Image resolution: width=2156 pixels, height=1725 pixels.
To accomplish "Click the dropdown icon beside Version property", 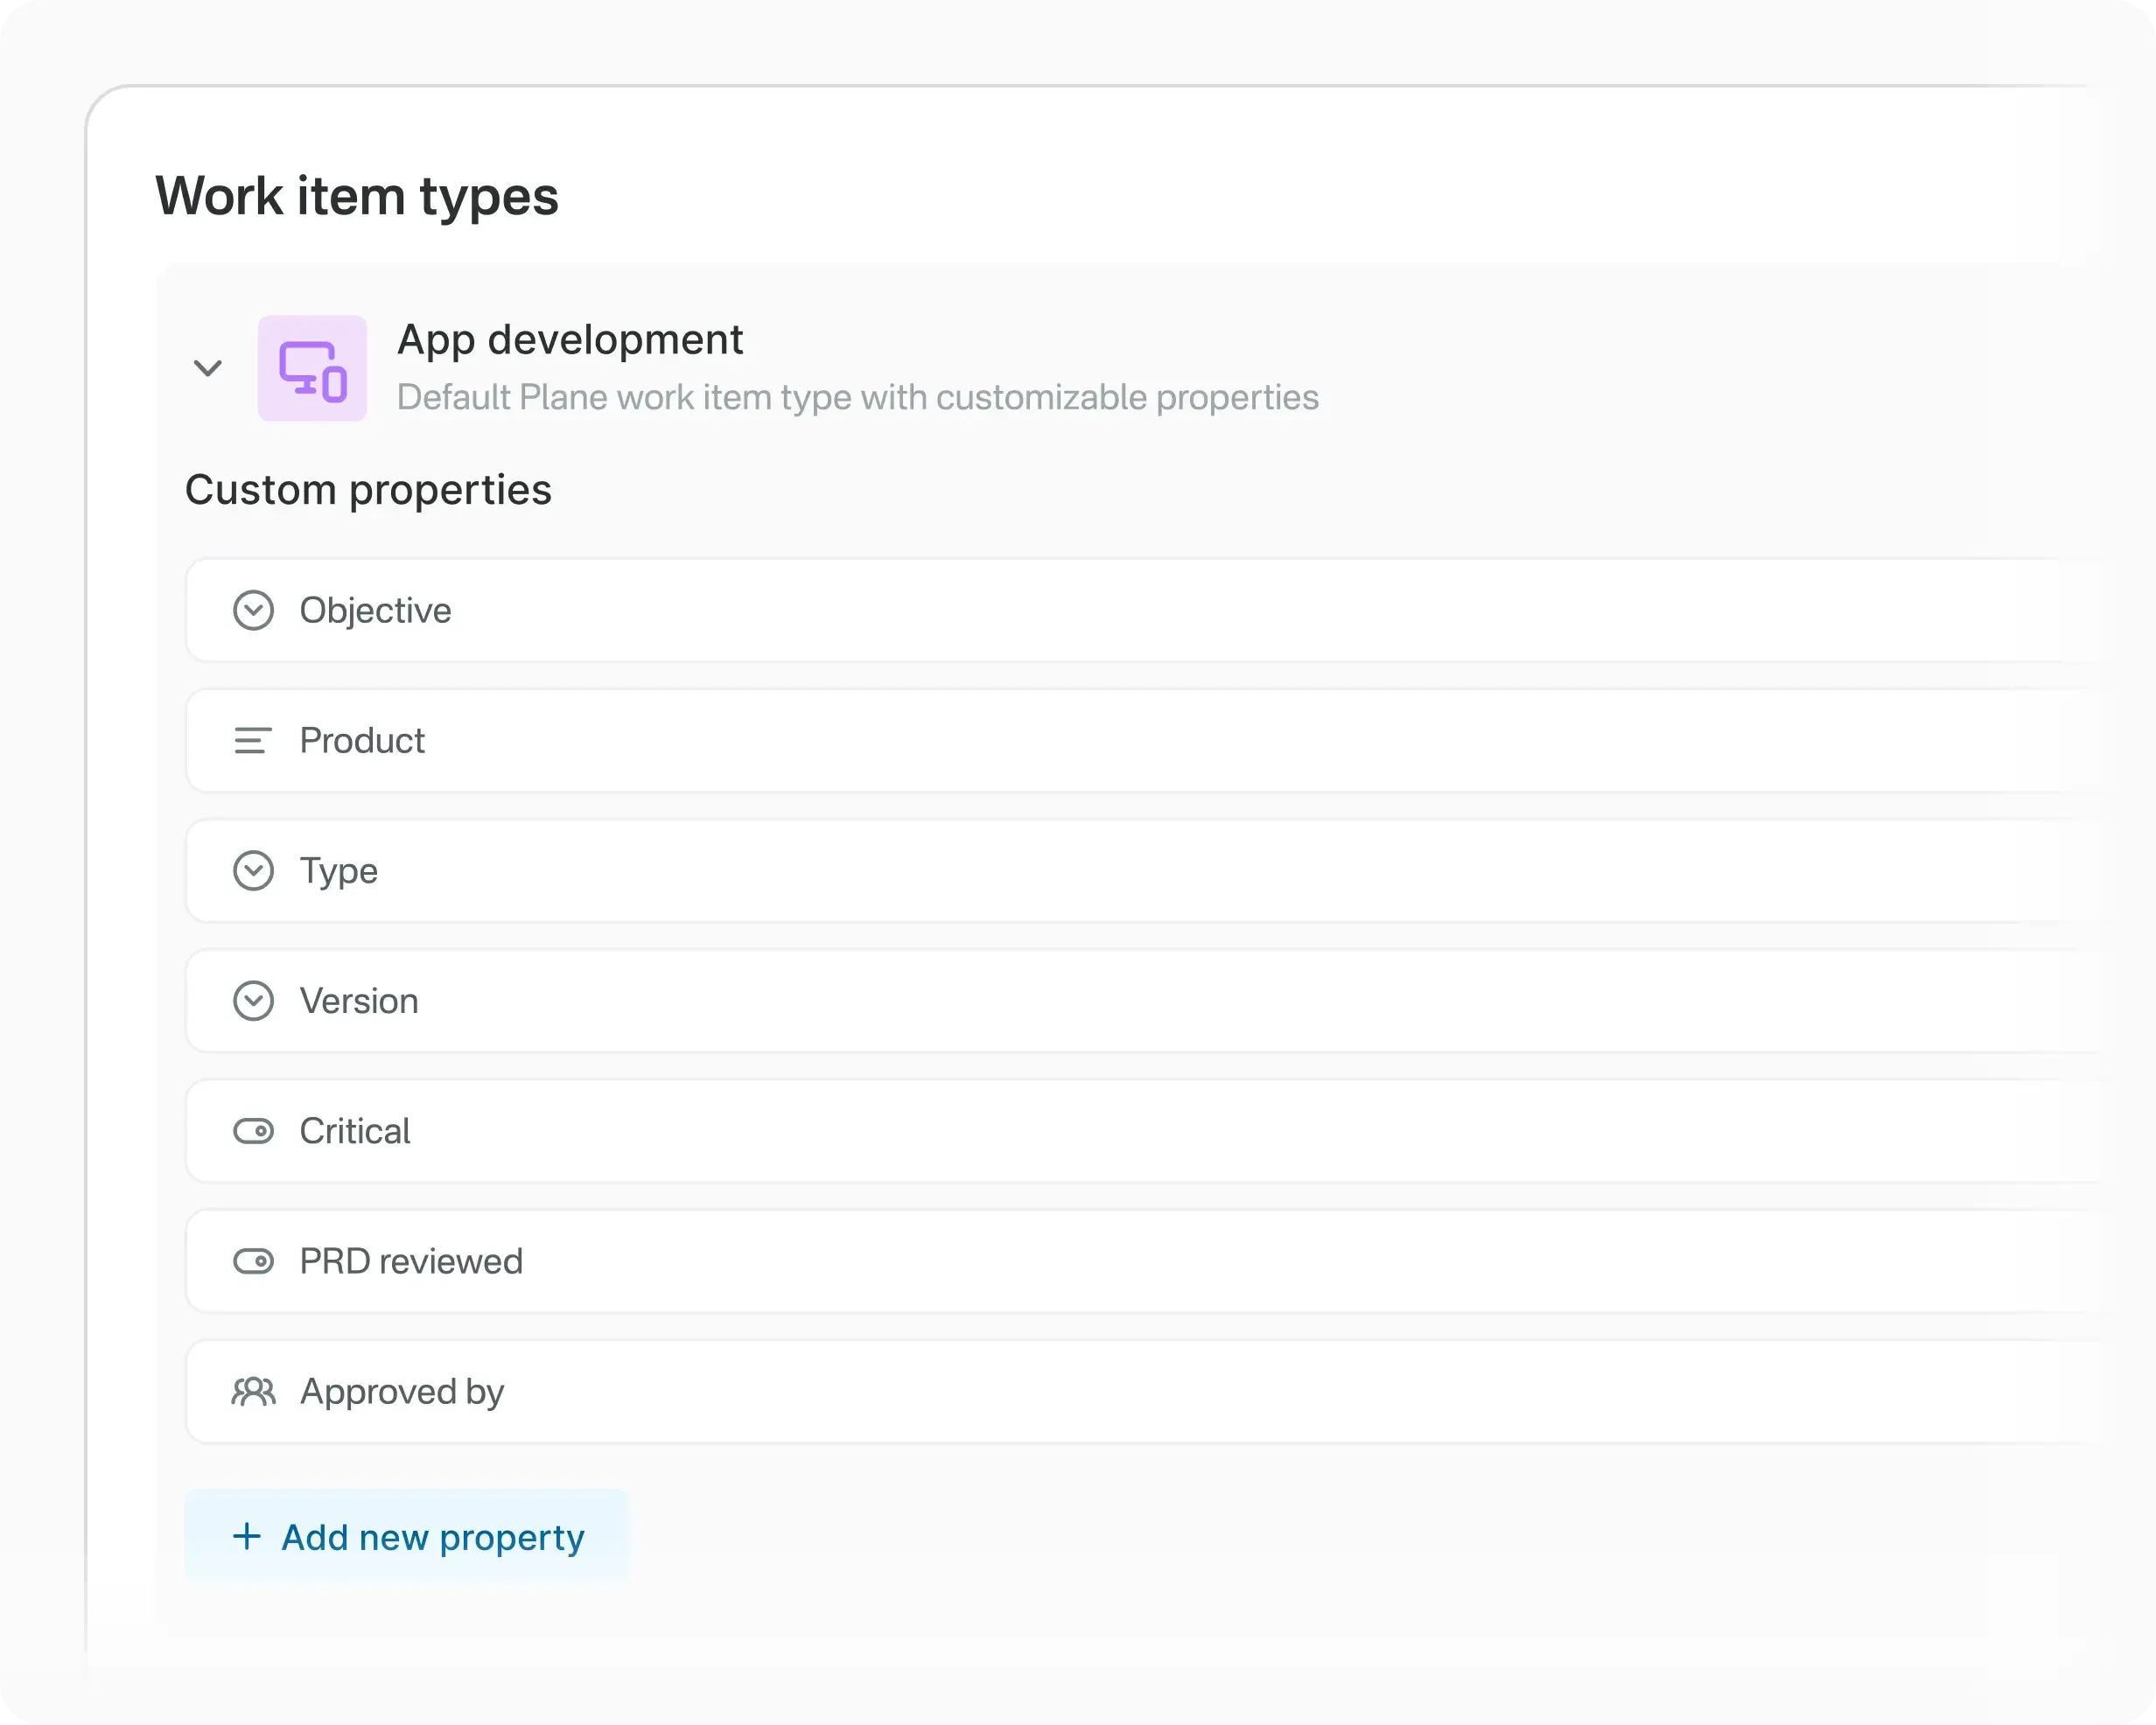I will [x=254, y=1000].
